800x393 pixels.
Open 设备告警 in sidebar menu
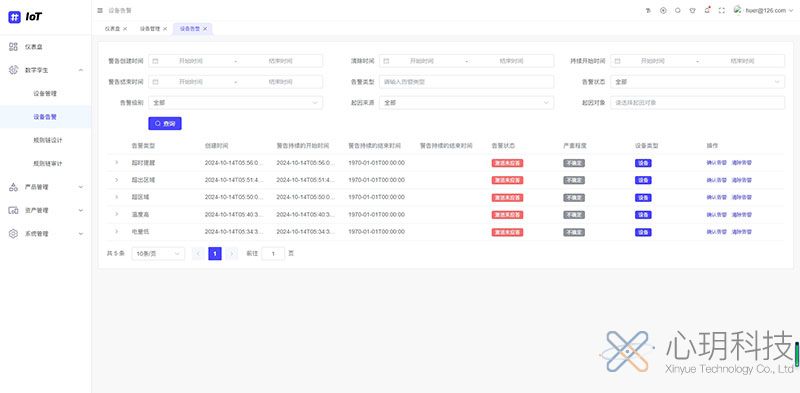(45, 117)
